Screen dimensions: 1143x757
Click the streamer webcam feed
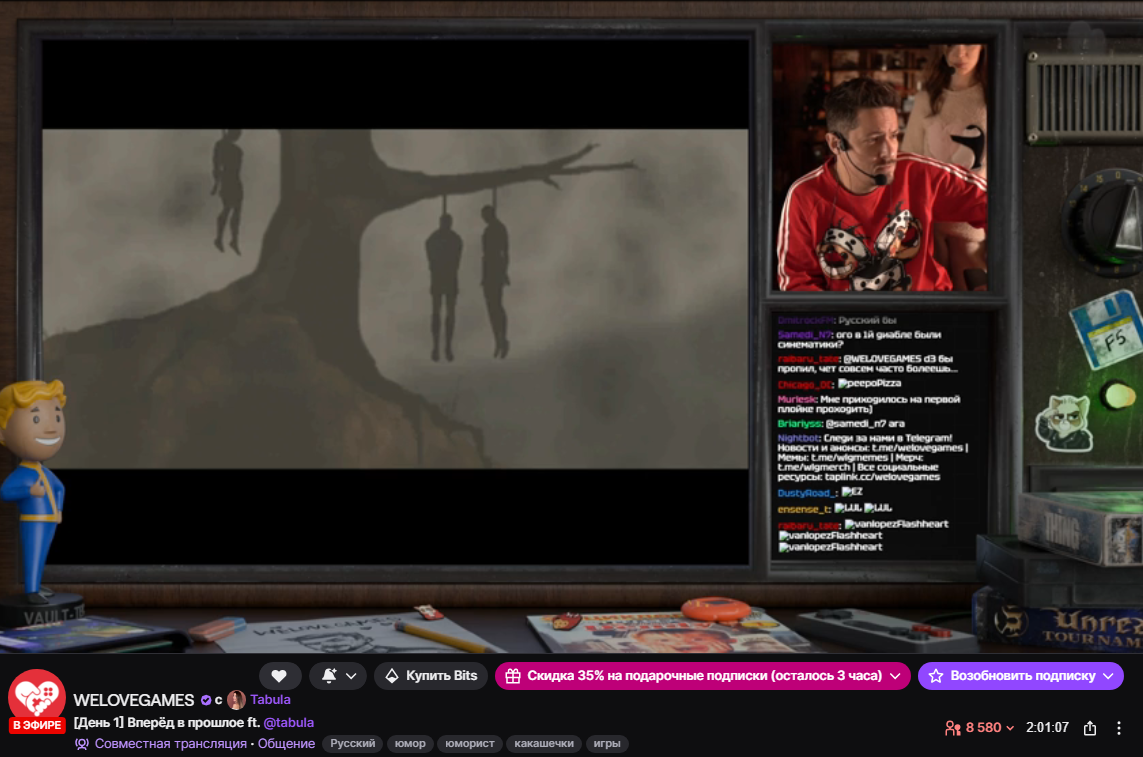pyautogui.click(x=880, y=167)
